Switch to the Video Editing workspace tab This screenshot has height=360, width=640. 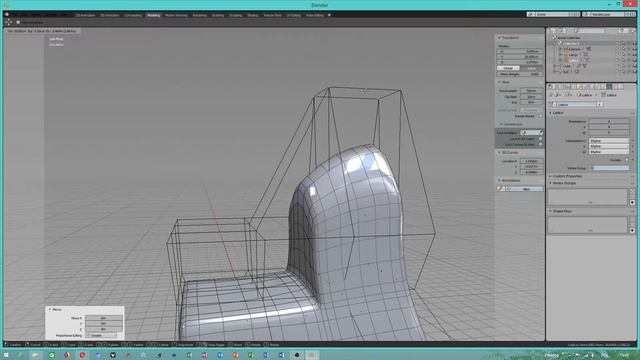[x=315, y=15]
